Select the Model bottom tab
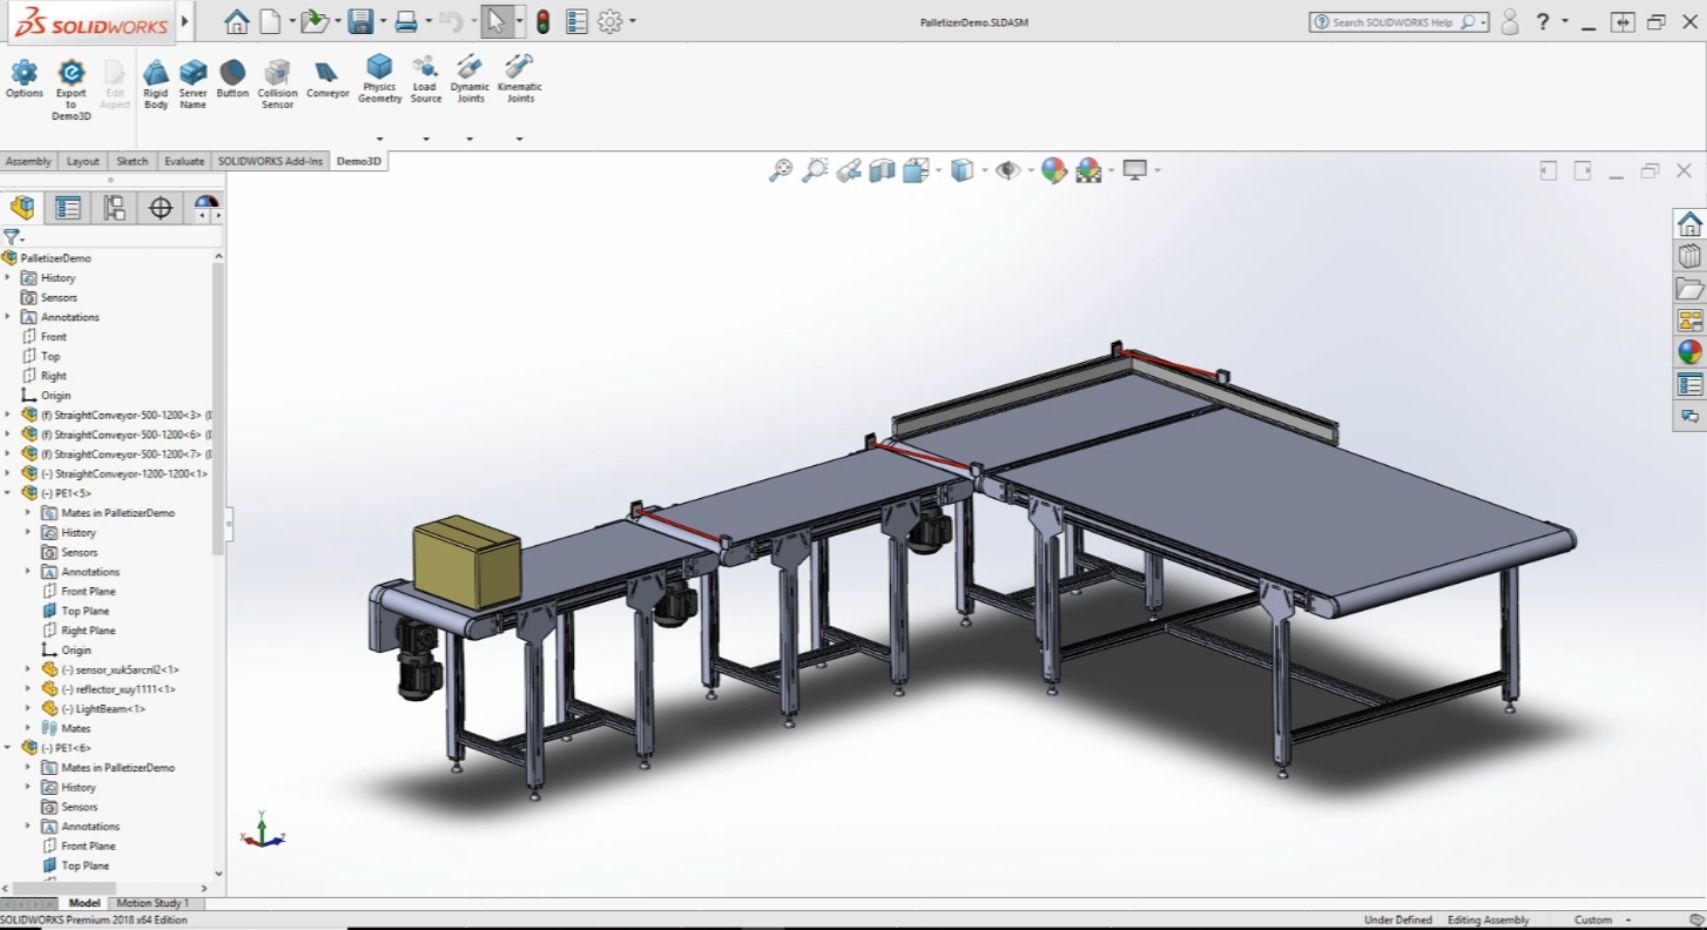This screenshot has height=930, width=1707. 84,903
